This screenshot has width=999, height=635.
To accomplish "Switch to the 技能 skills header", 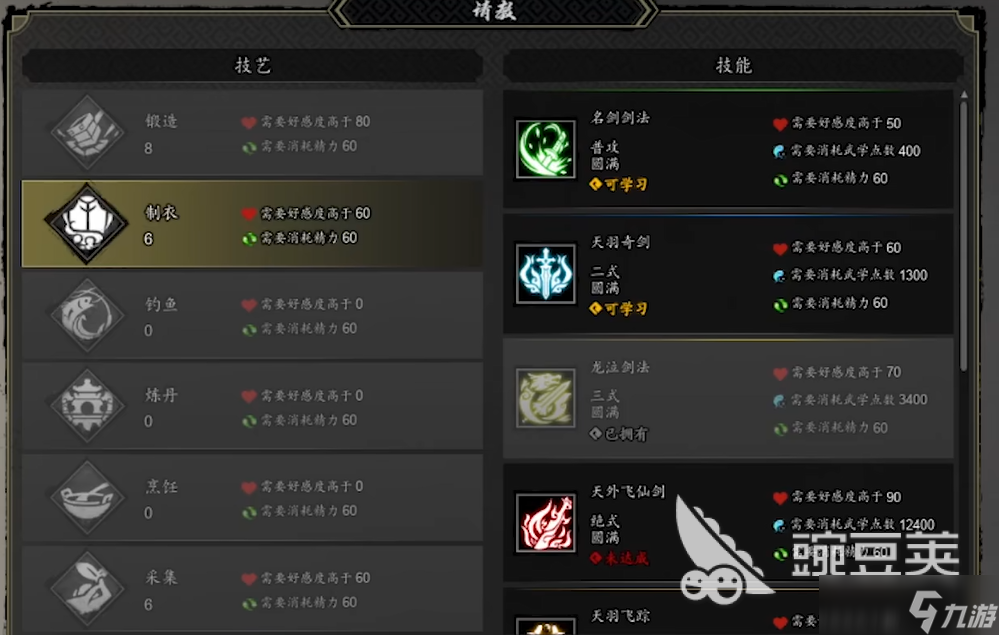I will (733, 66).
